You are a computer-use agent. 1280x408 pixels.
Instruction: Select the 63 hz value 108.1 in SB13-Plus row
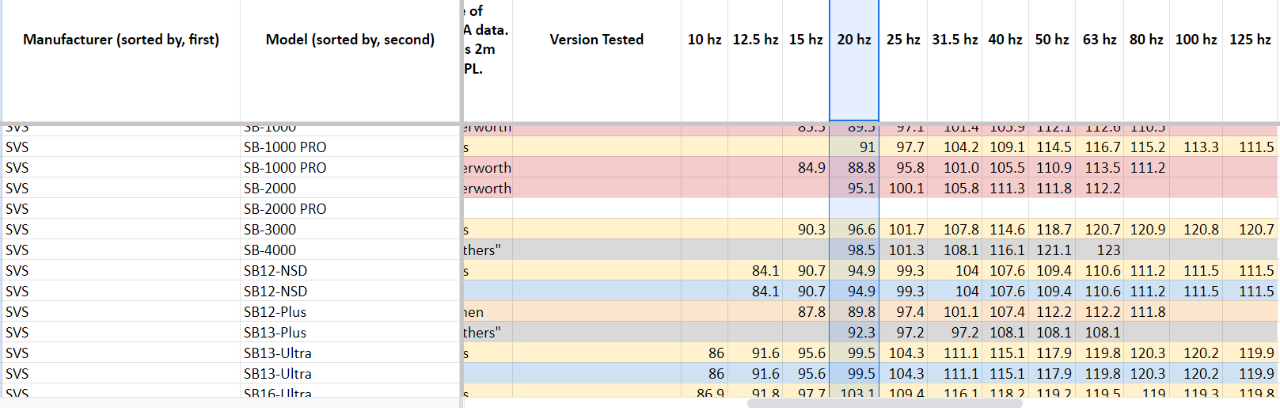click(1099, 332)
